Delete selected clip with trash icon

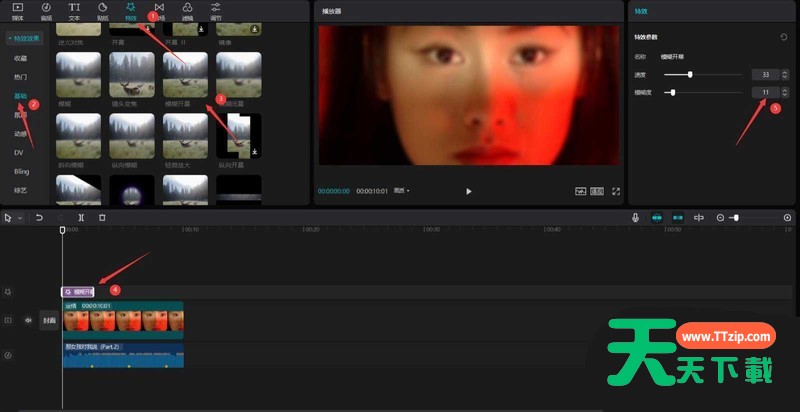[x=102, y=217]
